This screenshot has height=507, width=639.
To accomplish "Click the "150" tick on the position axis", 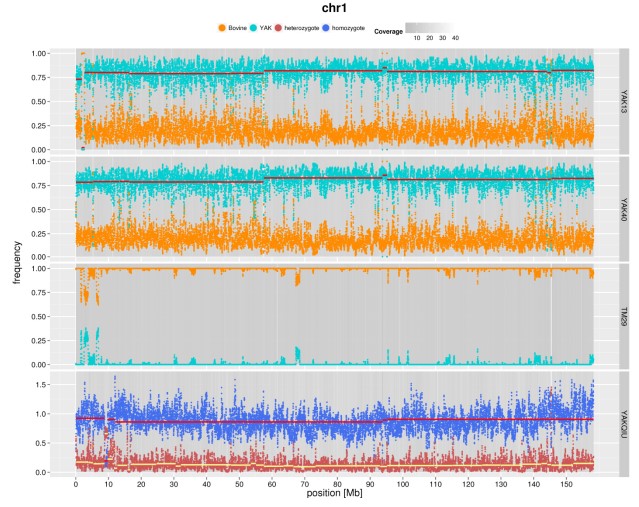I will point(566,484).
